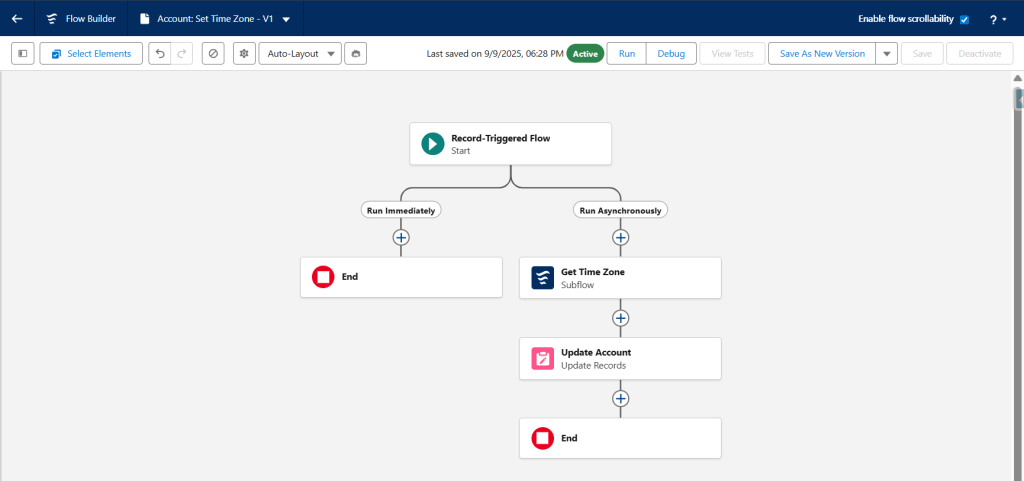This screenshot has height=481, width=1024.
Task: Expand arrow beside Save As New Version
Action: click(886, 54)
